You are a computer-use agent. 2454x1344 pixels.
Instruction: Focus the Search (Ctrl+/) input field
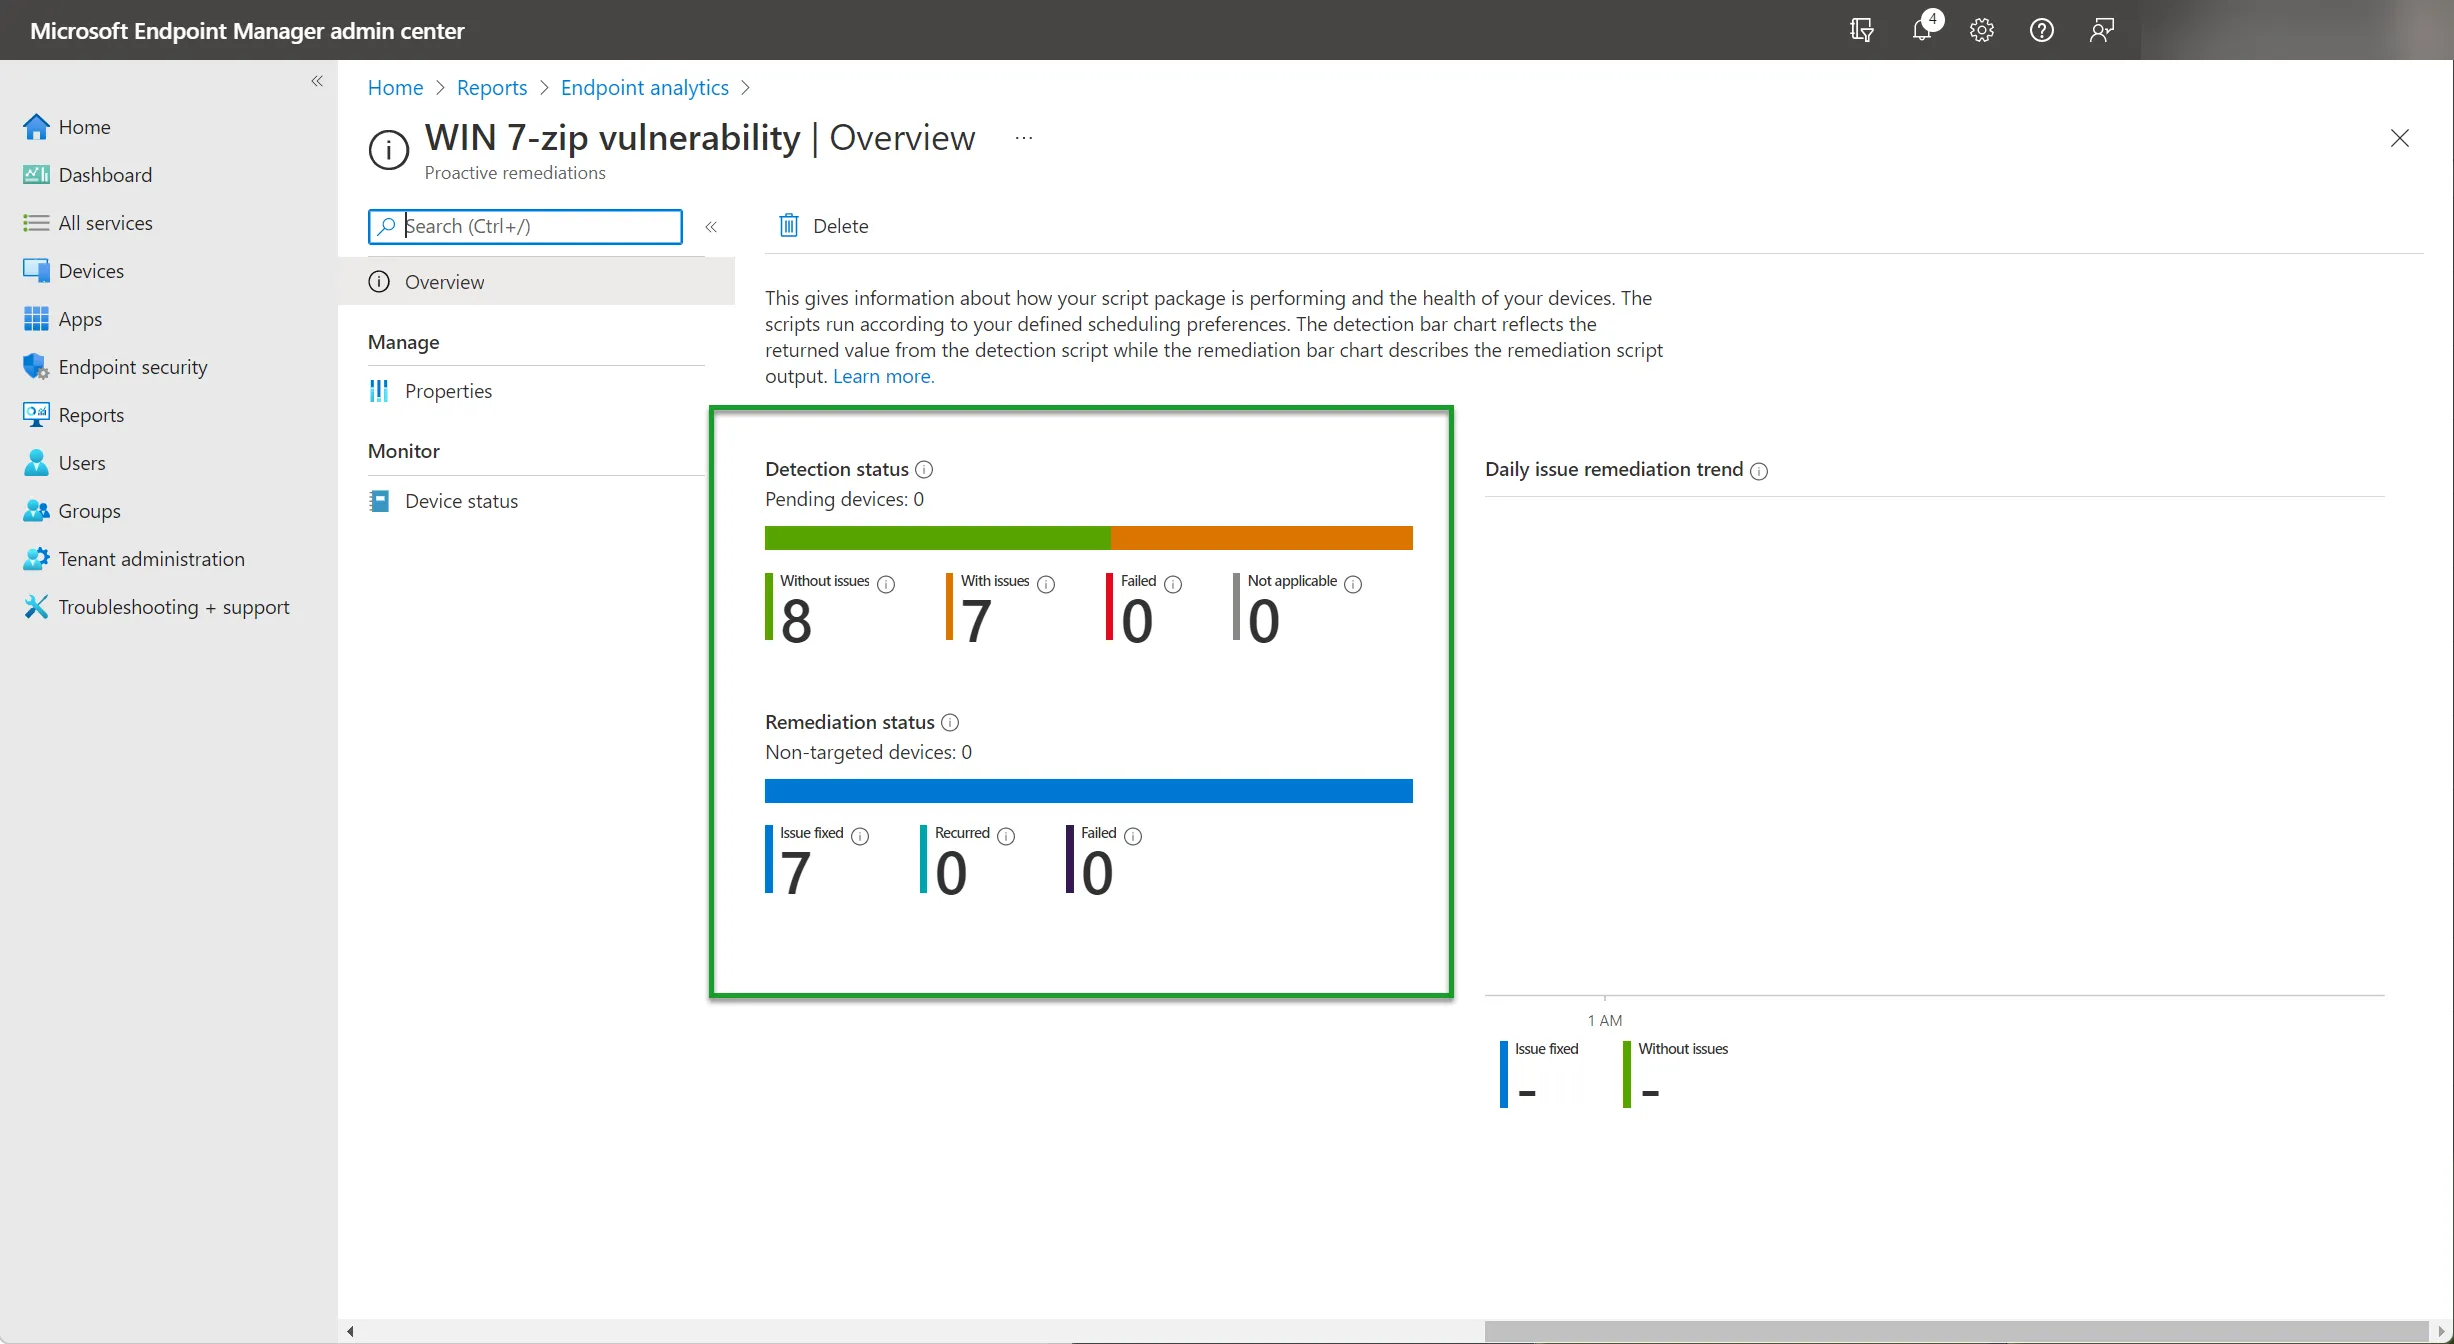[525, 227]
